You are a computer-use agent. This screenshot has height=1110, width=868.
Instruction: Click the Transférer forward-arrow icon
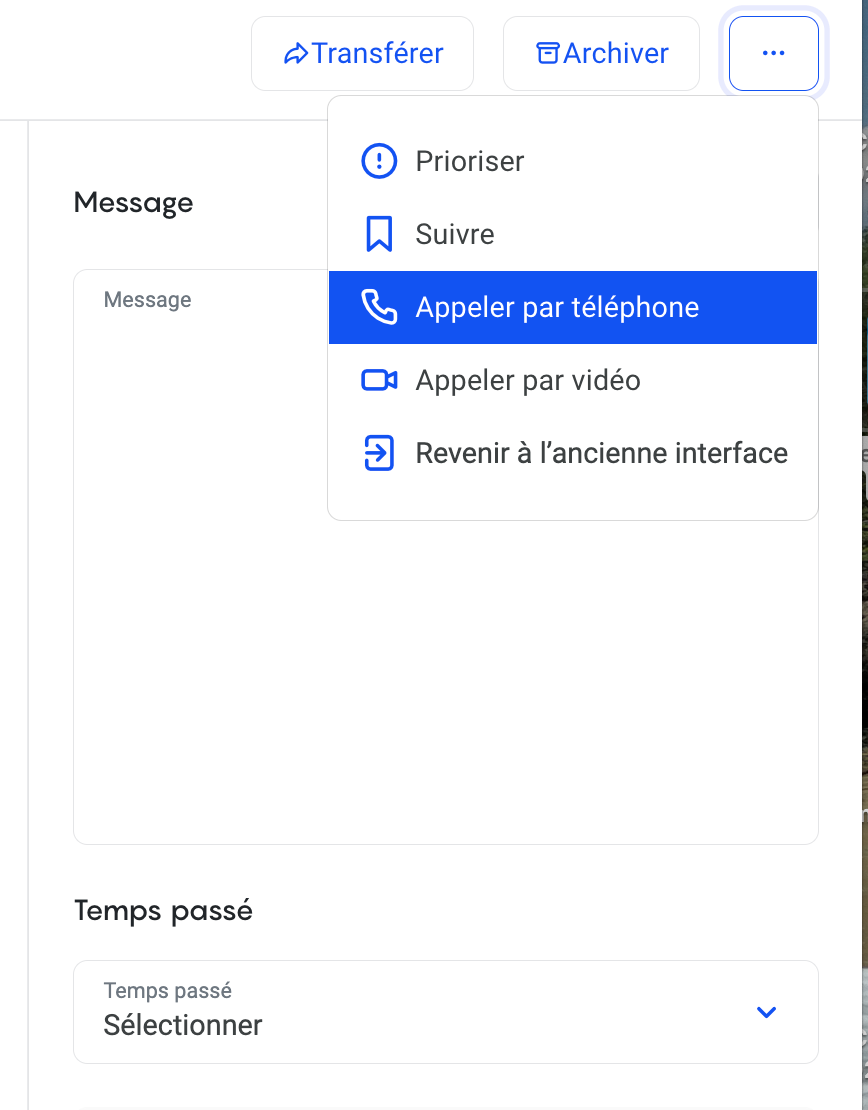(296, 54)
